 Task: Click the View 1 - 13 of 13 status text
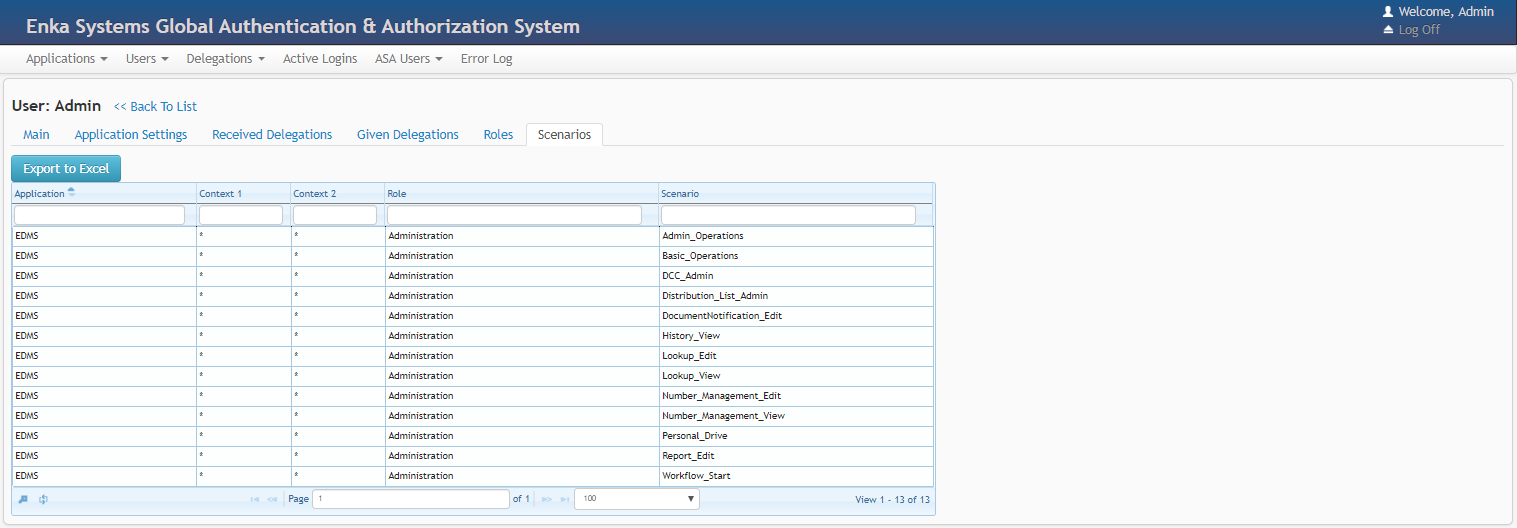(x=892, y=499)
